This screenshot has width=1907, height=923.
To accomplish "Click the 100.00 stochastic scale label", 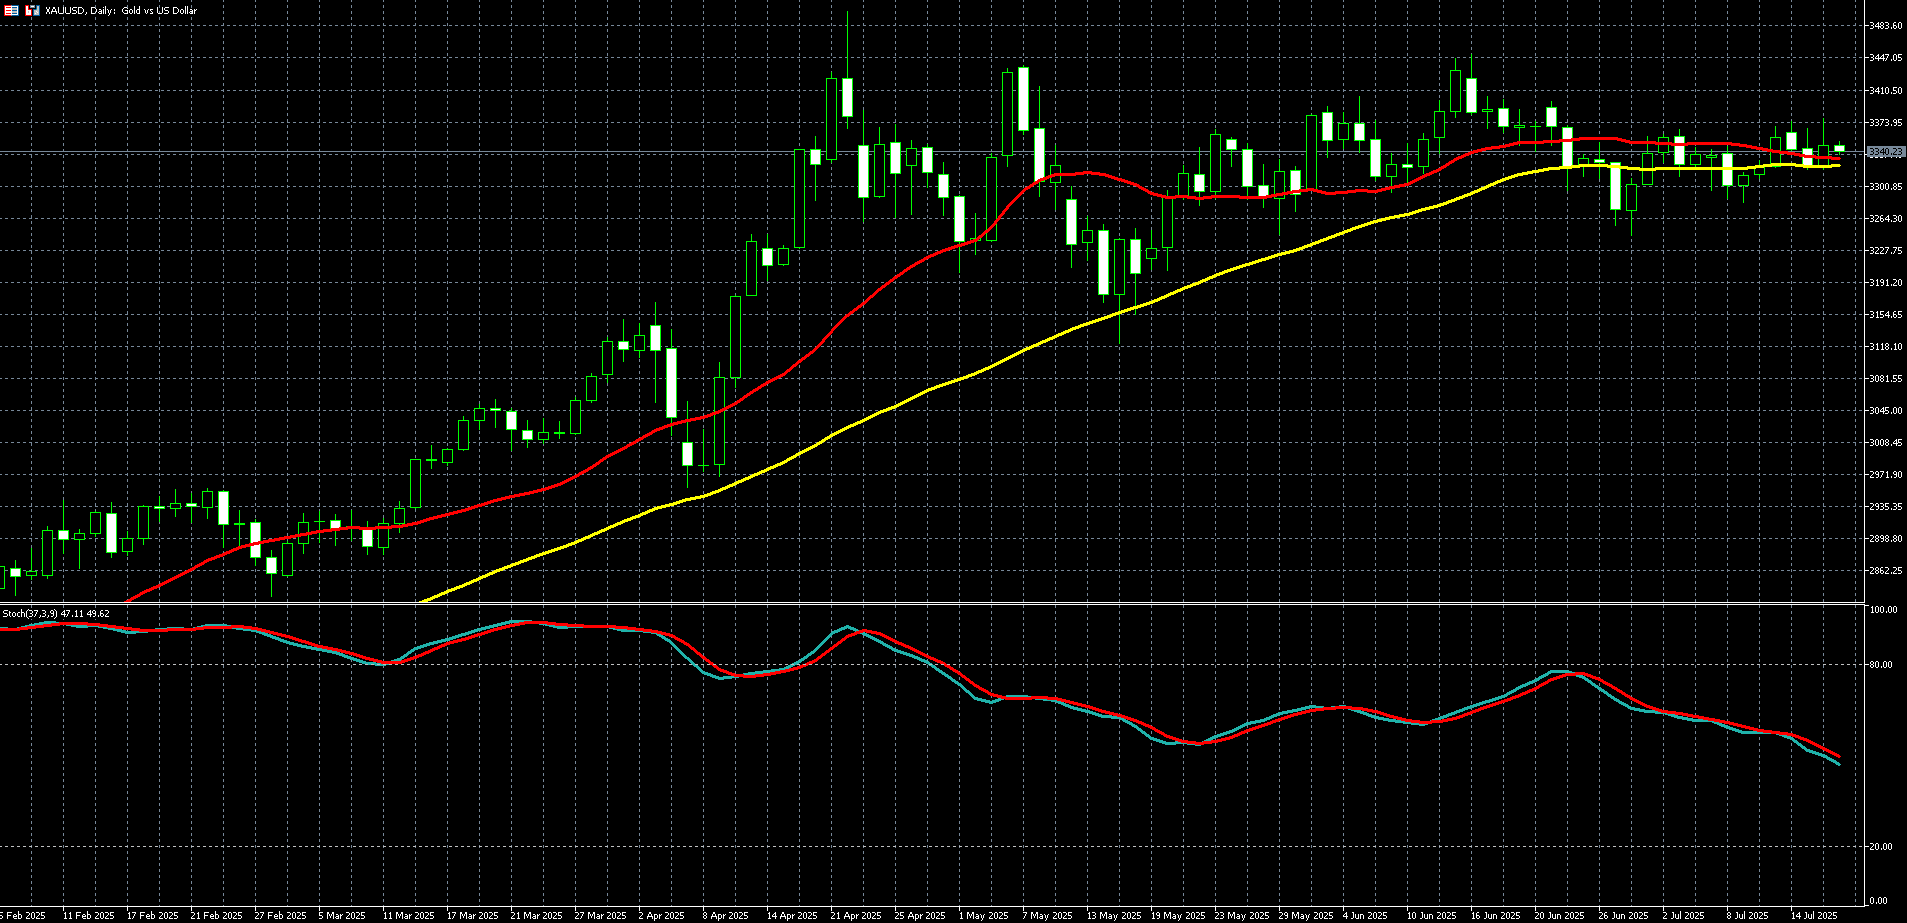I will [x=1884, y=610].
